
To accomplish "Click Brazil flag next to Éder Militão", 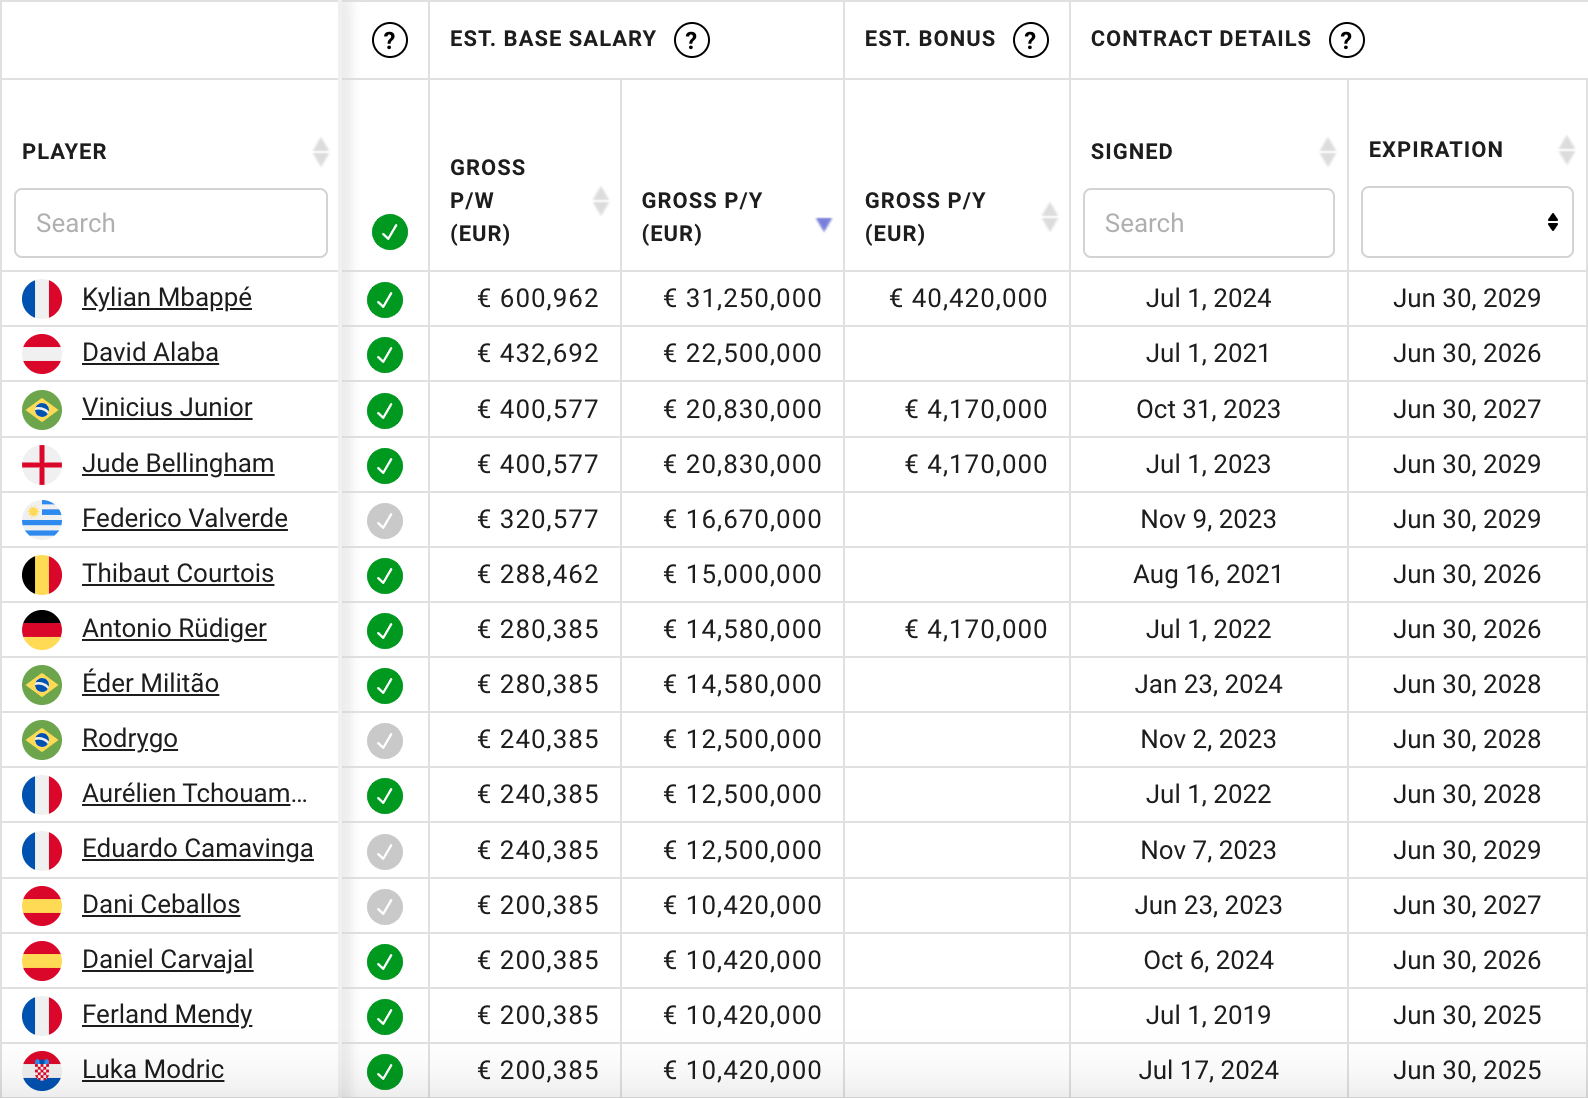I will 42,685.
